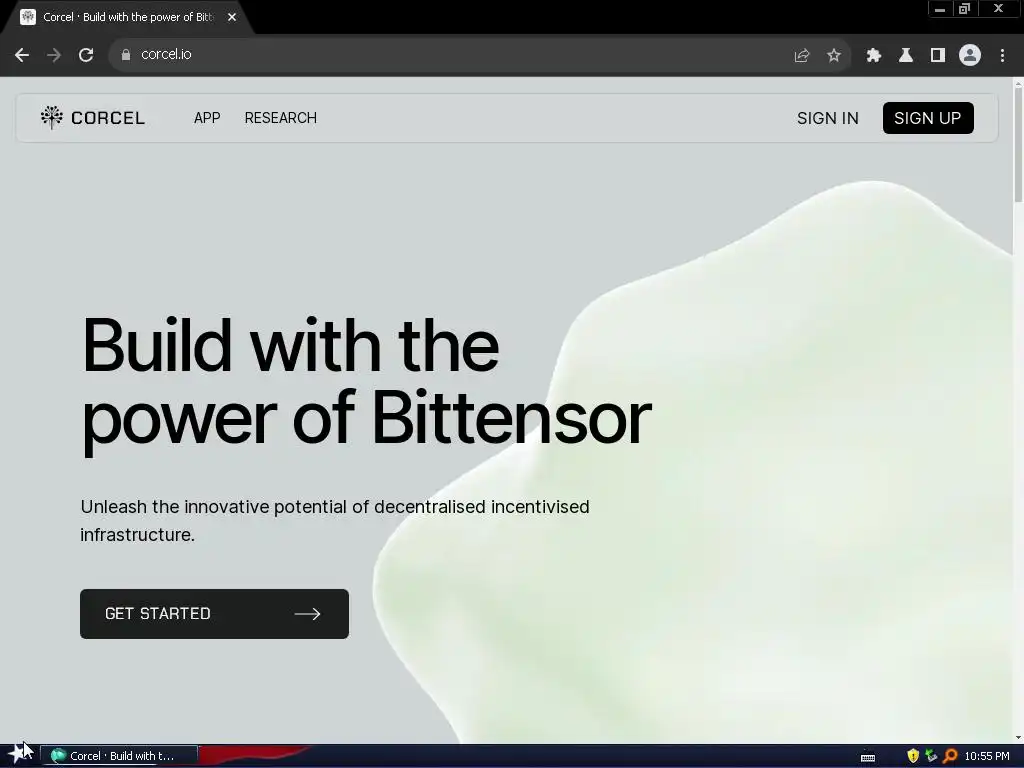Click the GET STARTED button

pos(214,614)
